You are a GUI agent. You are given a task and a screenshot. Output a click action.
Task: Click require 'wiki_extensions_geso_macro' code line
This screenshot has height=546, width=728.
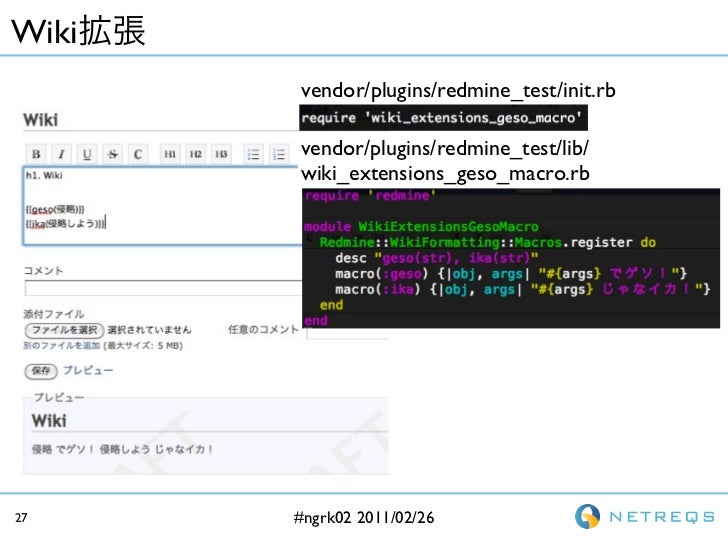[x=443, y=118]
